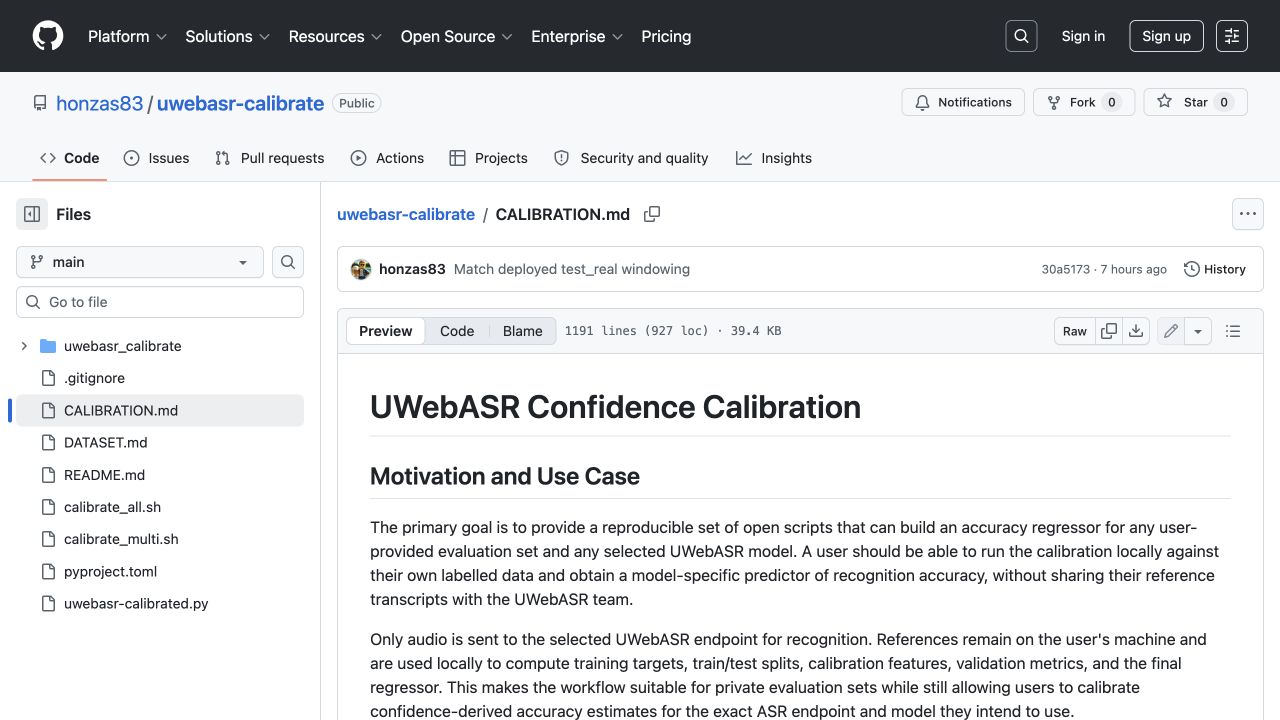Open calibrate_all.sh in the file tree

click(x=160, y=507)
